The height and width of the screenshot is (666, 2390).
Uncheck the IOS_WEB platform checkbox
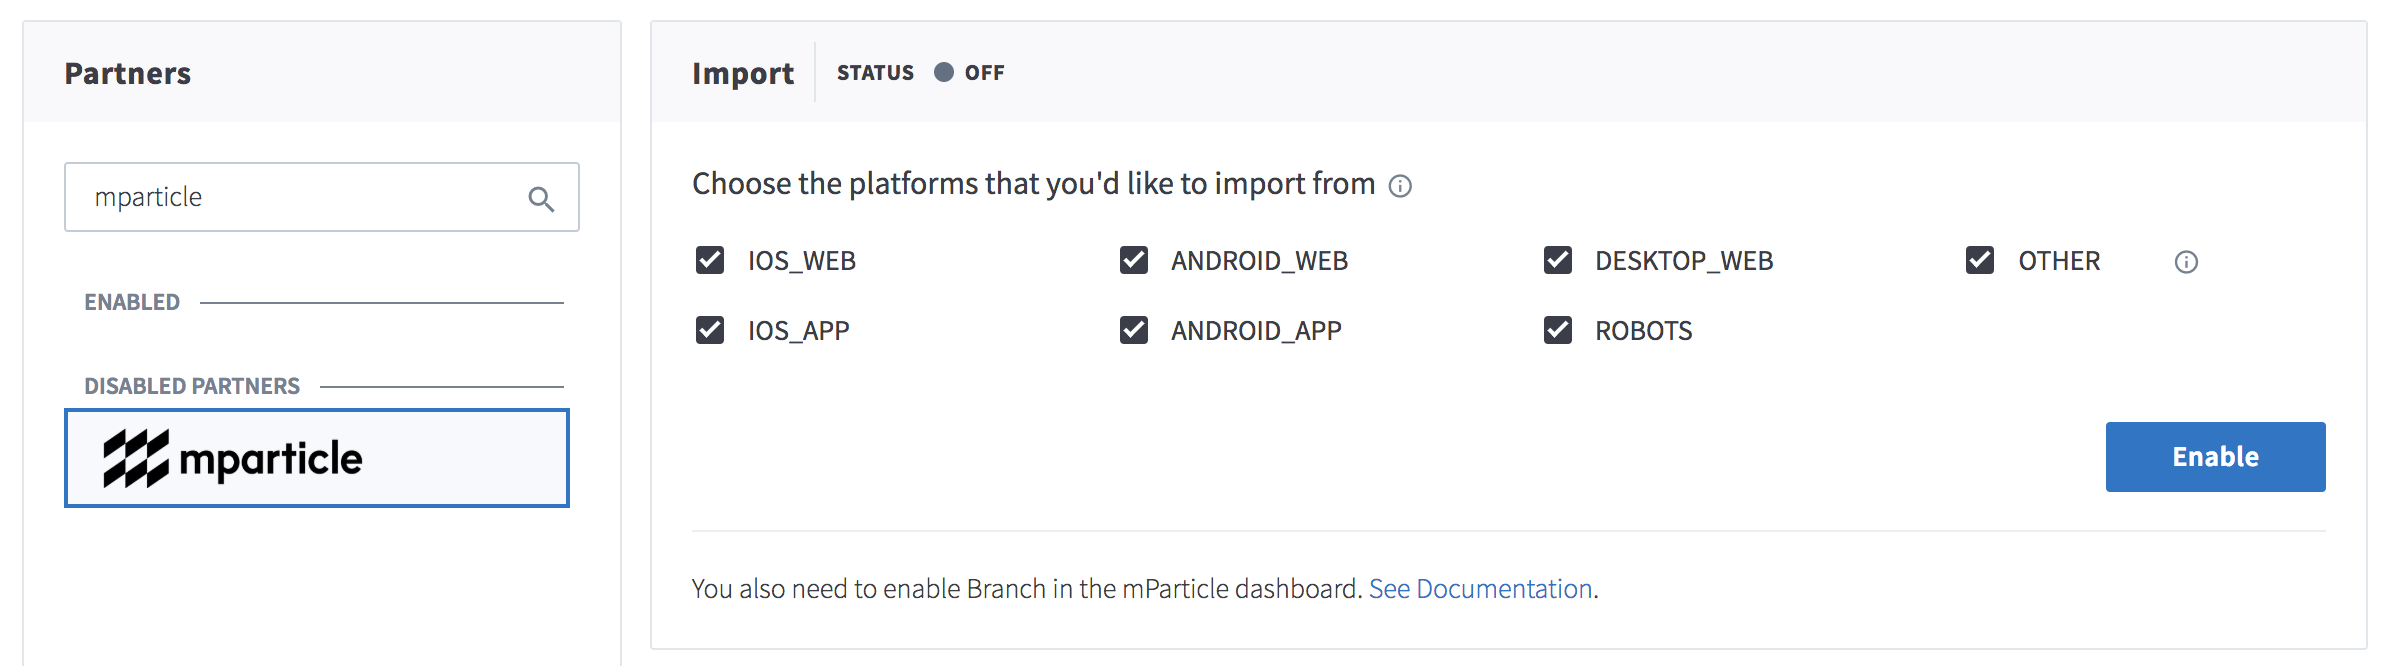pos(710,261)
